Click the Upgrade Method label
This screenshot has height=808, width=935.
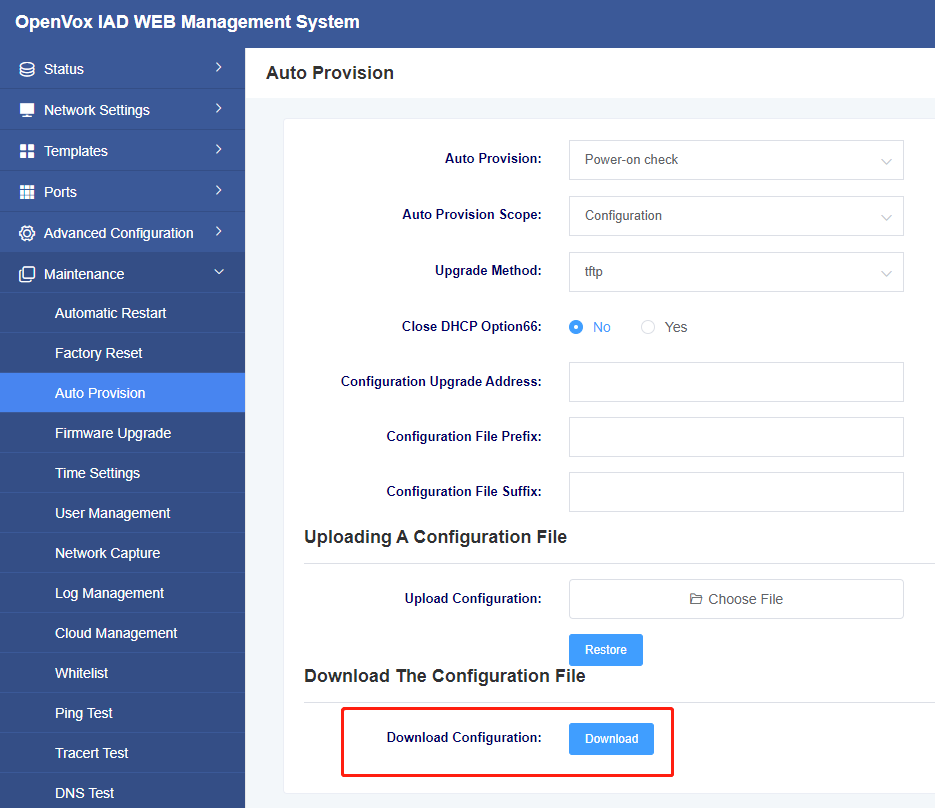click(488, 270)
